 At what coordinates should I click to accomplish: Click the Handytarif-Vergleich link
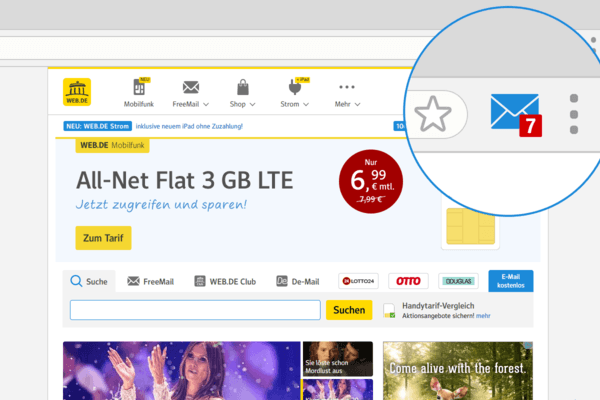(438, 306)
